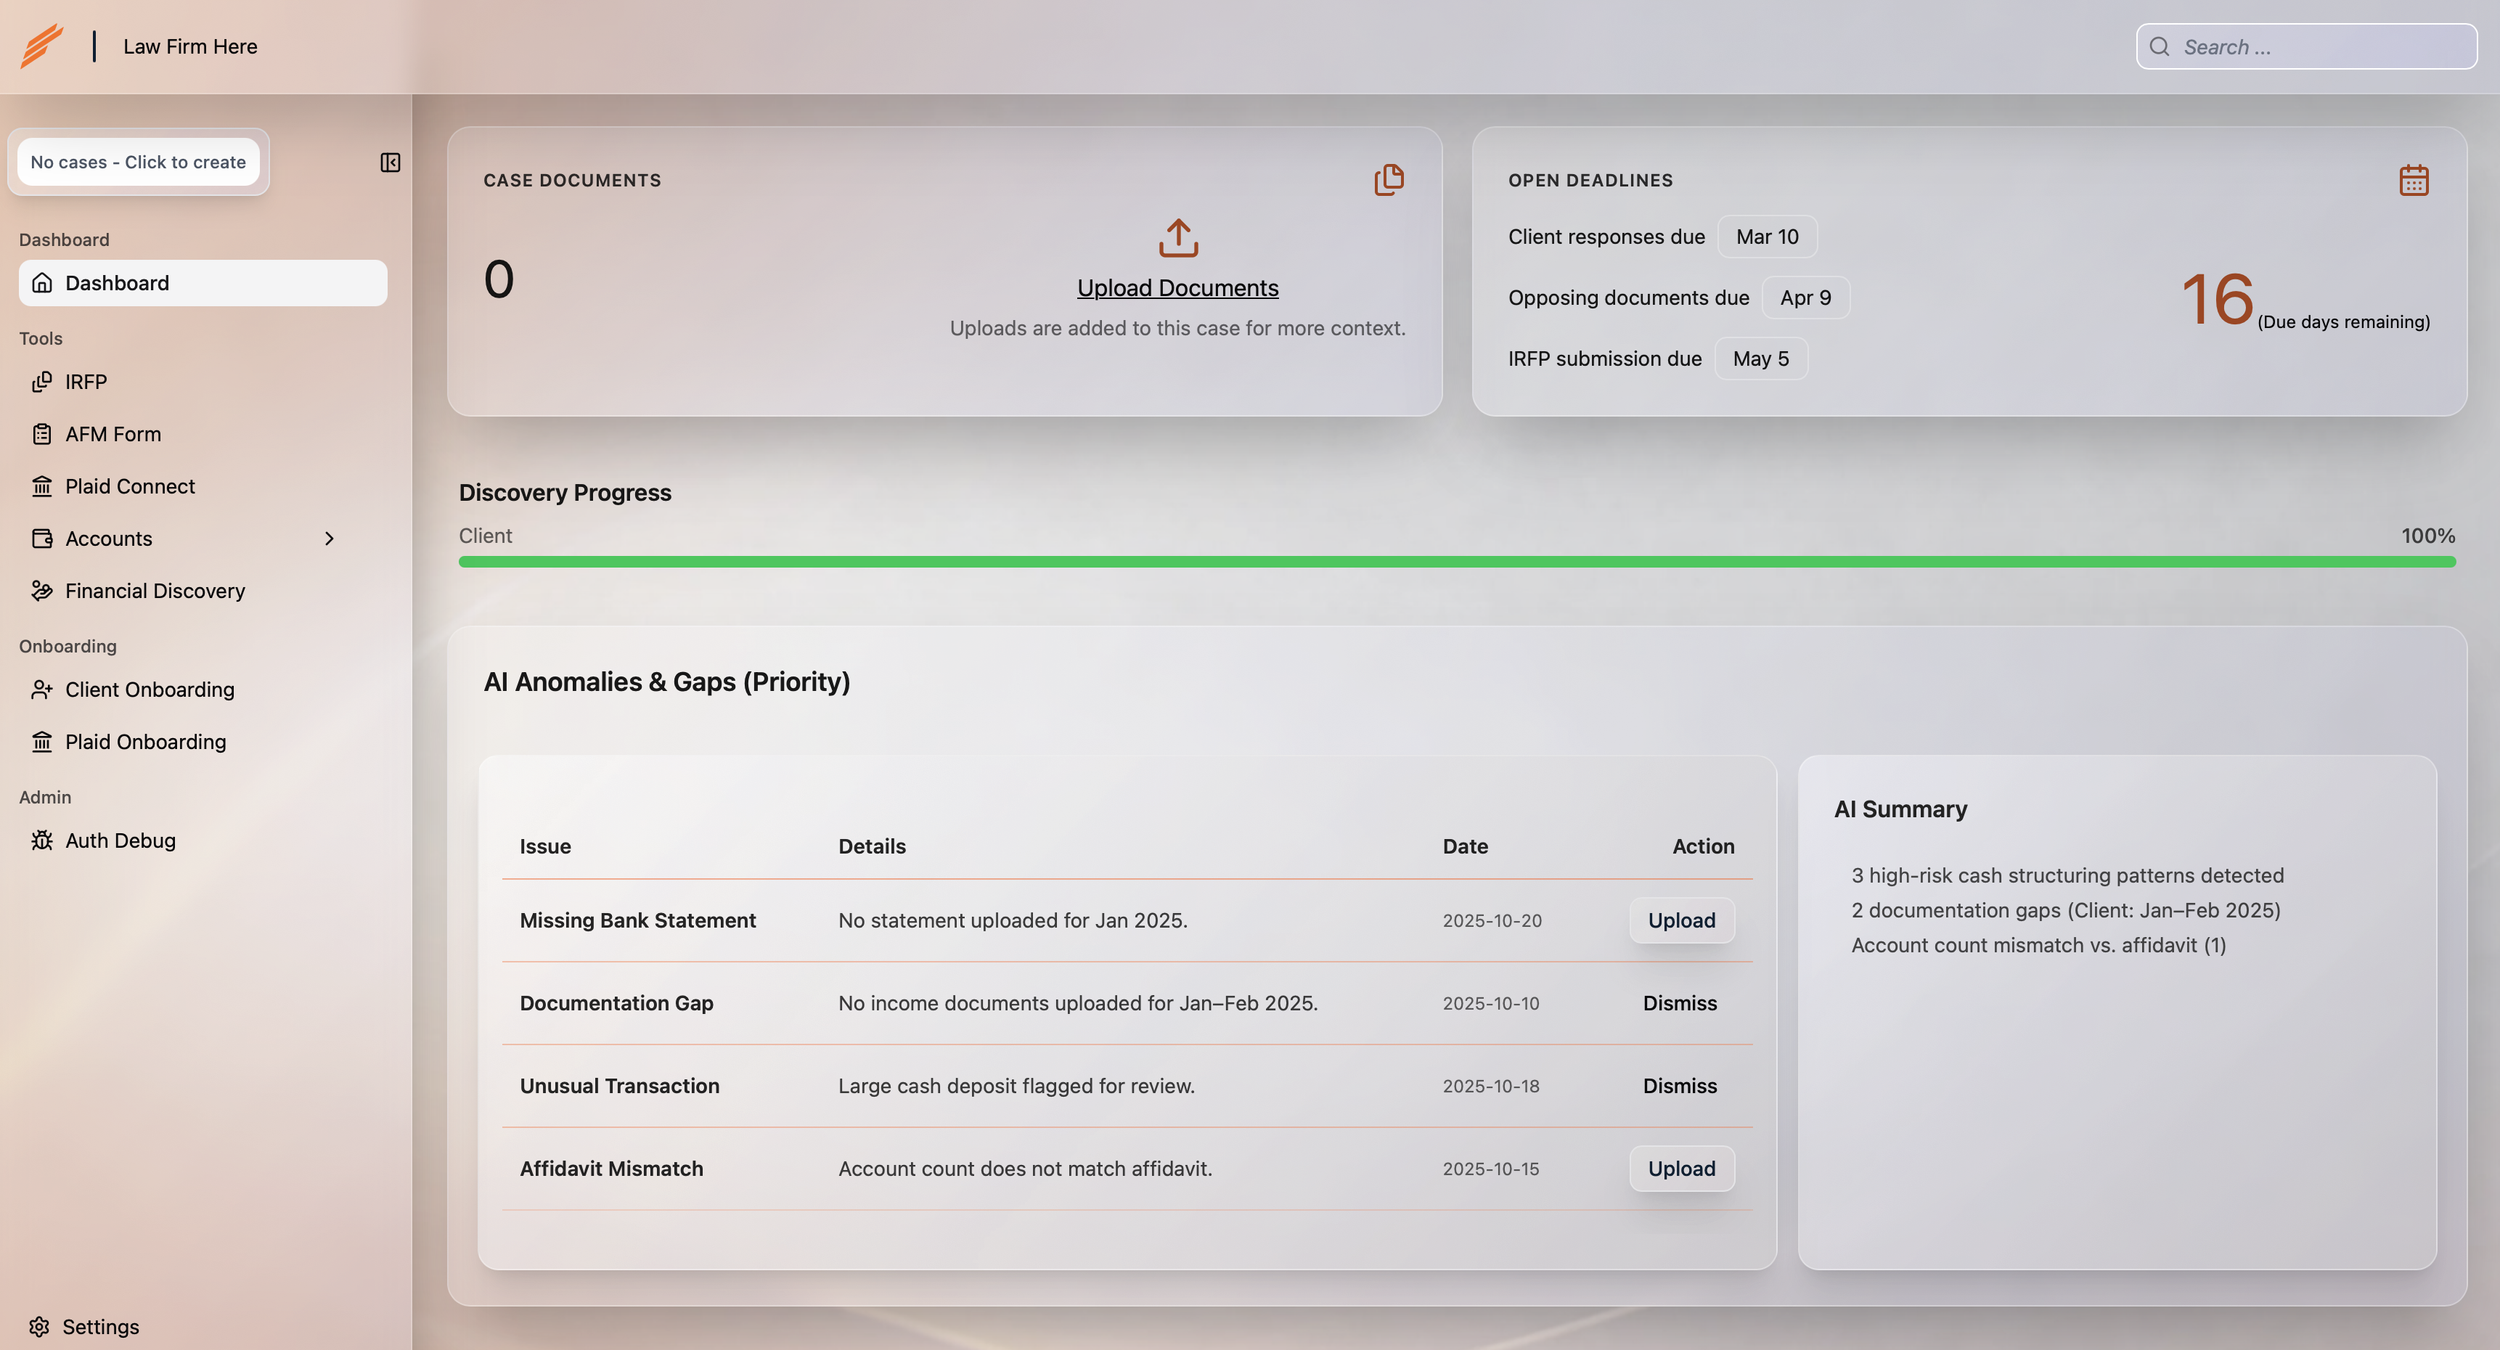Open Financial Discovery page
Viewport: 2500px width, 1350px height.
(x=155, y=591)
